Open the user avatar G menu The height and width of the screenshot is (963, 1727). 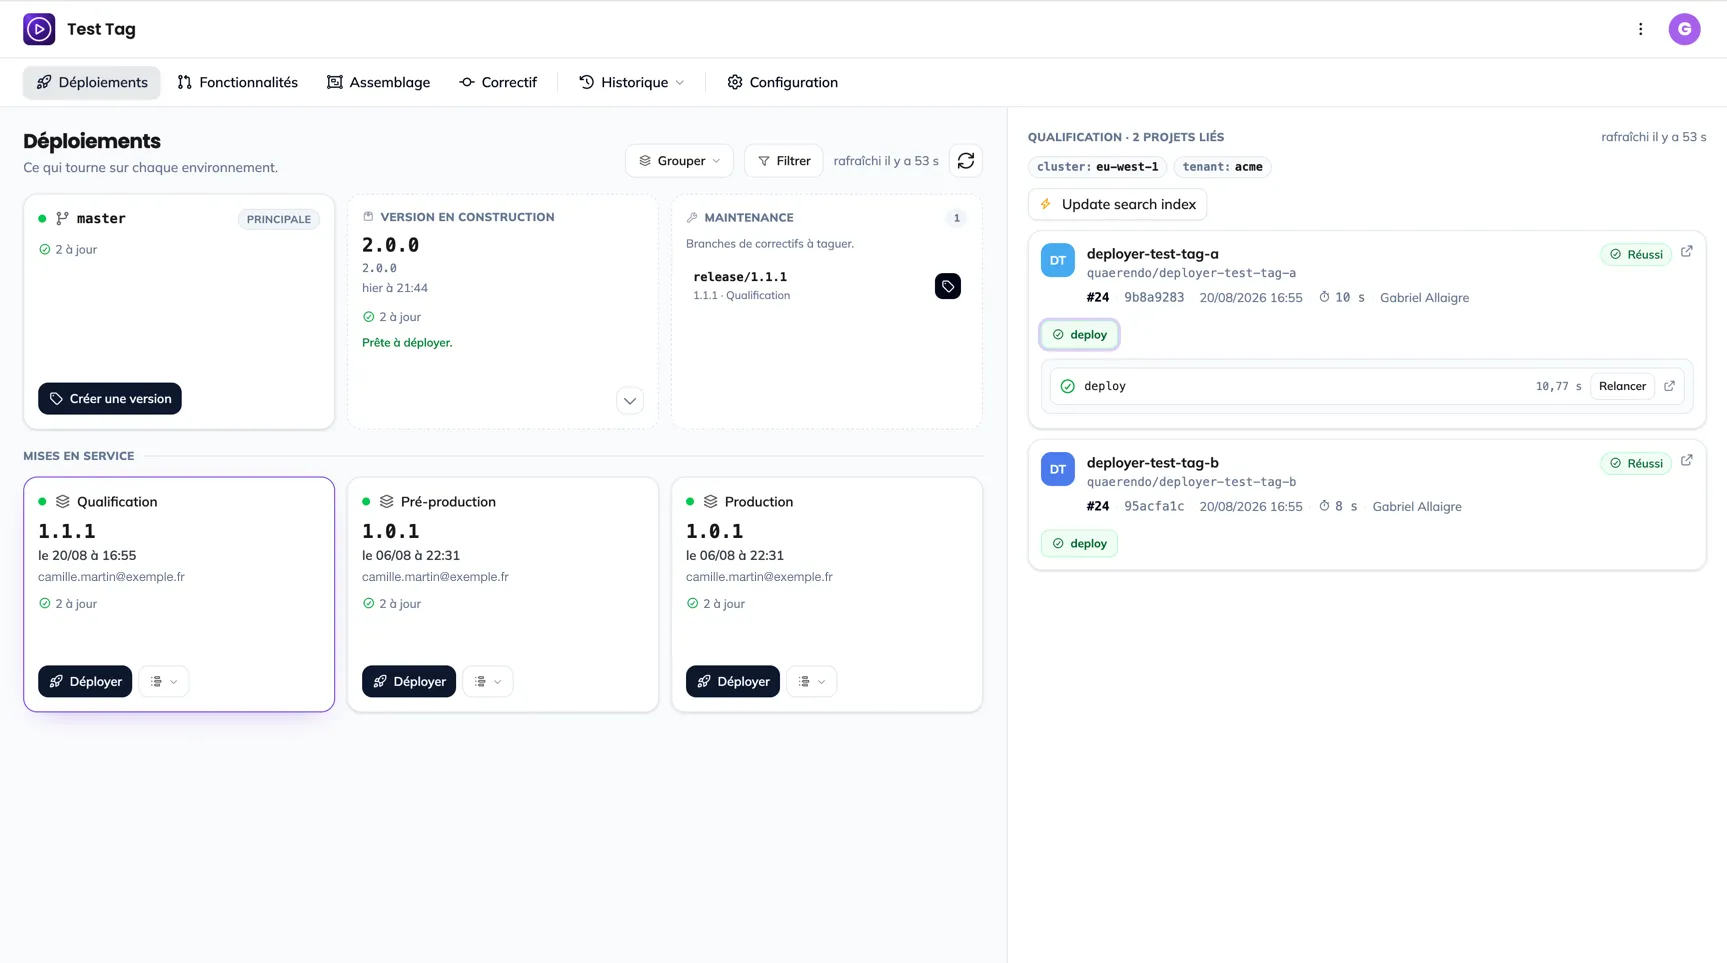[x=1684, y=29]
